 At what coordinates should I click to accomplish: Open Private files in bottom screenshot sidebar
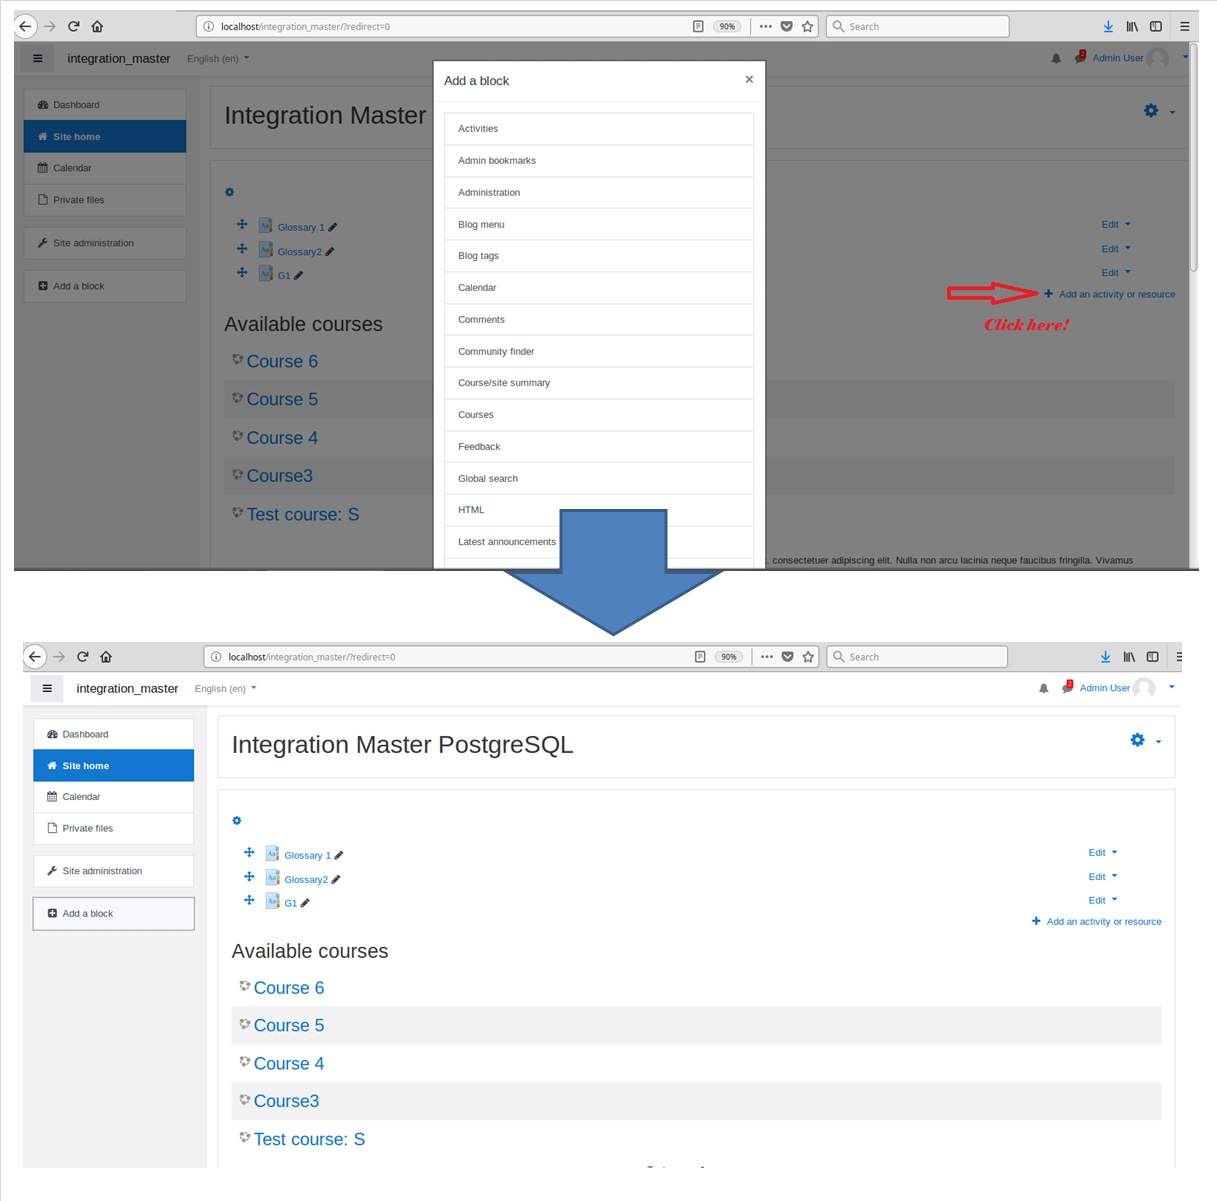click(113, 828)
